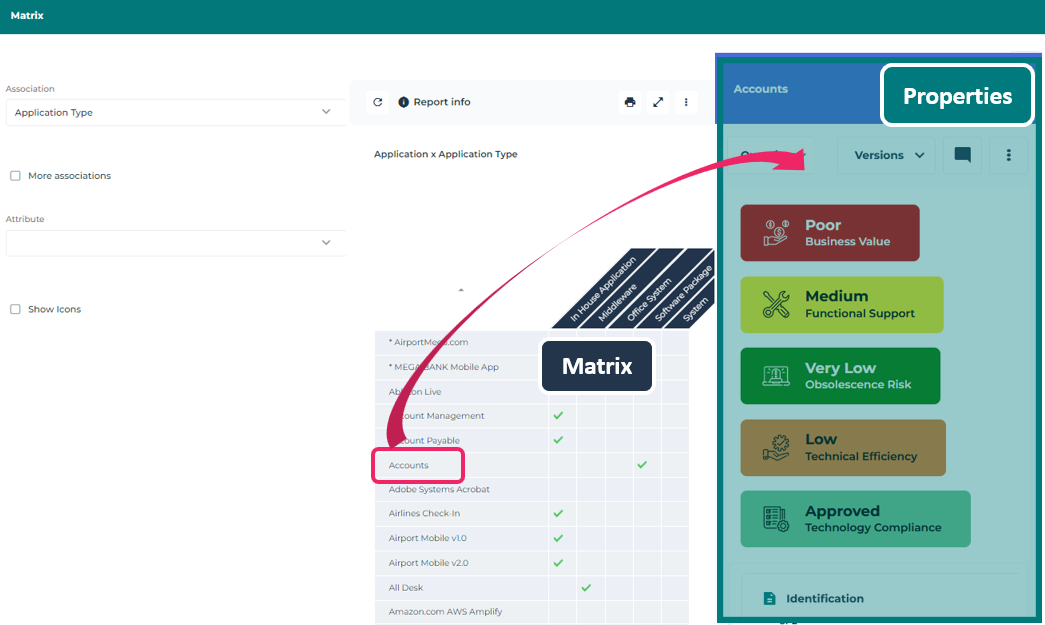Open the Airlines Check-In application row
1045x625 pixels.
(424, 514)
